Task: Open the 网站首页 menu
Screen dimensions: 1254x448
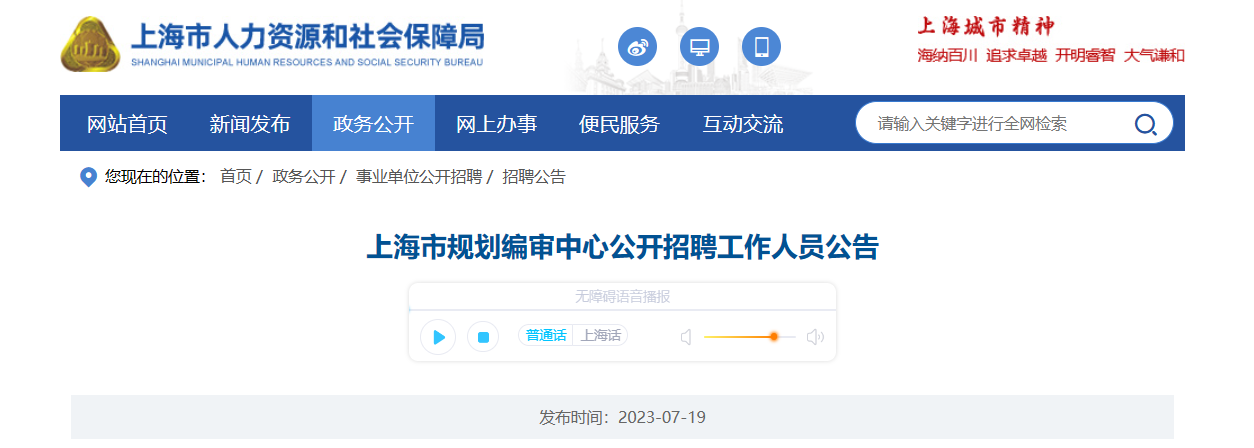Action: click(127, 124)
